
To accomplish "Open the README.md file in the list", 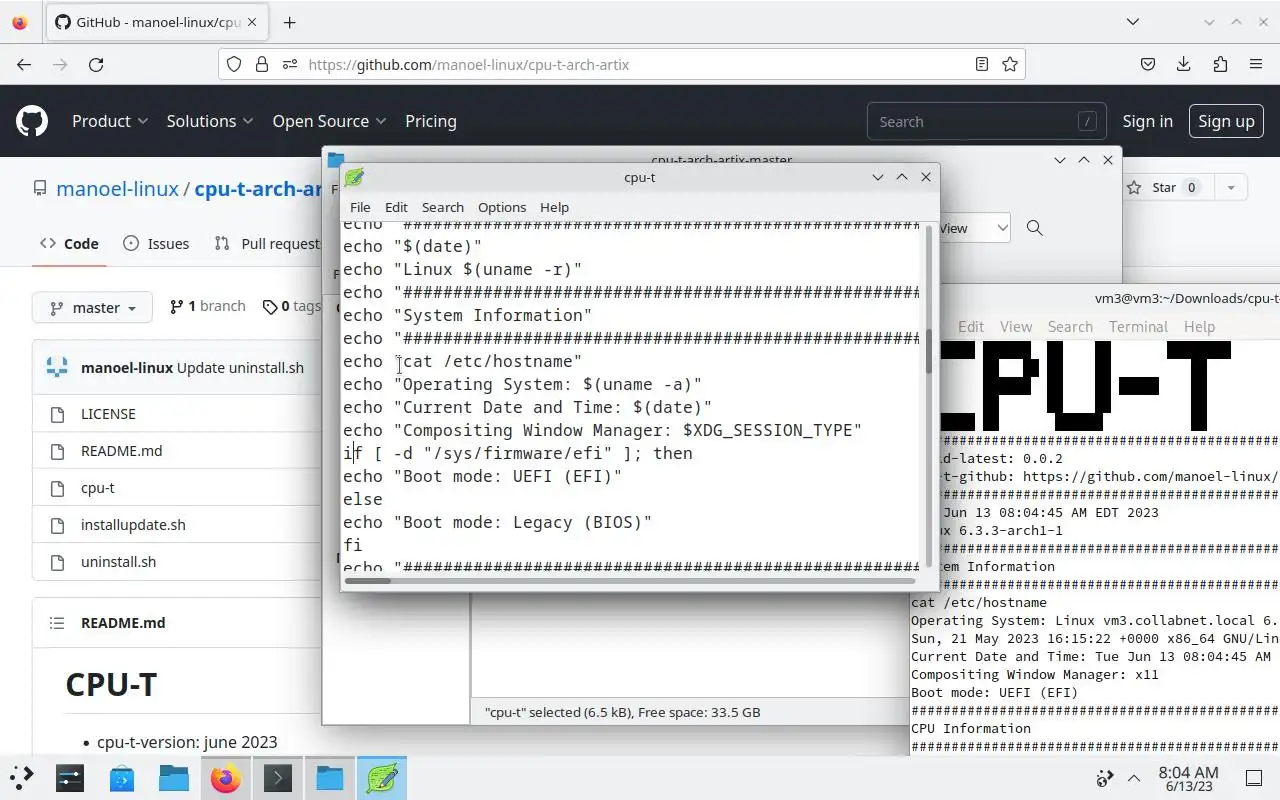I will pos(121,451).
